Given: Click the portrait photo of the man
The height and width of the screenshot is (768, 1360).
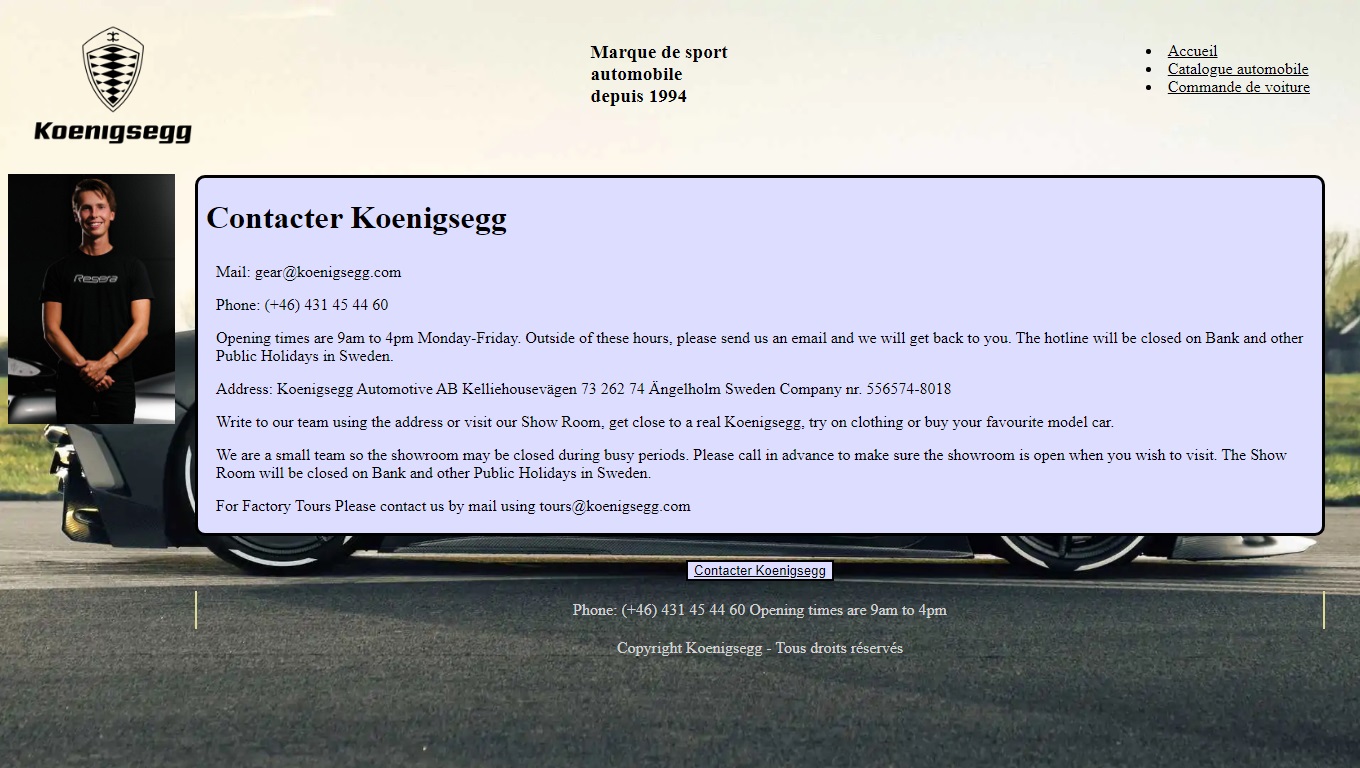Looking at the screenshot, I should [91, 299].
